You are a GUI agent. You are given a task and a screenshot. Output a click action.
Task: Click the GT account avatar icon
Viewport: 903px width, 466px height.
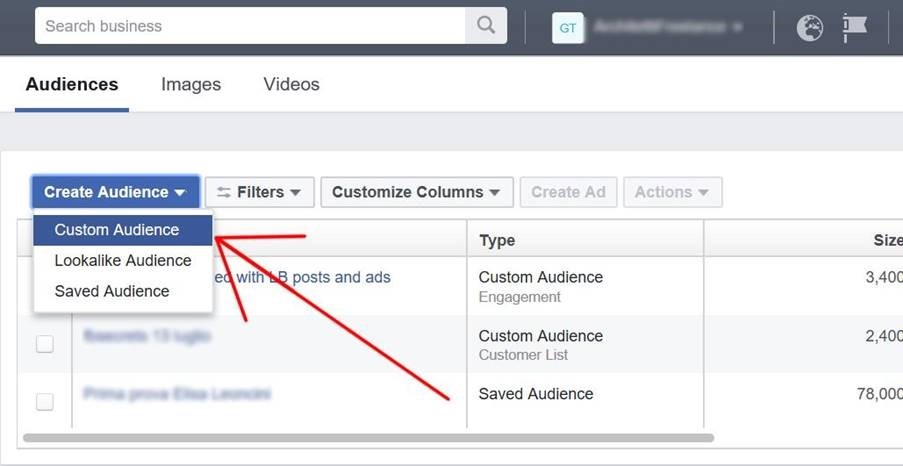pos(567,28)
